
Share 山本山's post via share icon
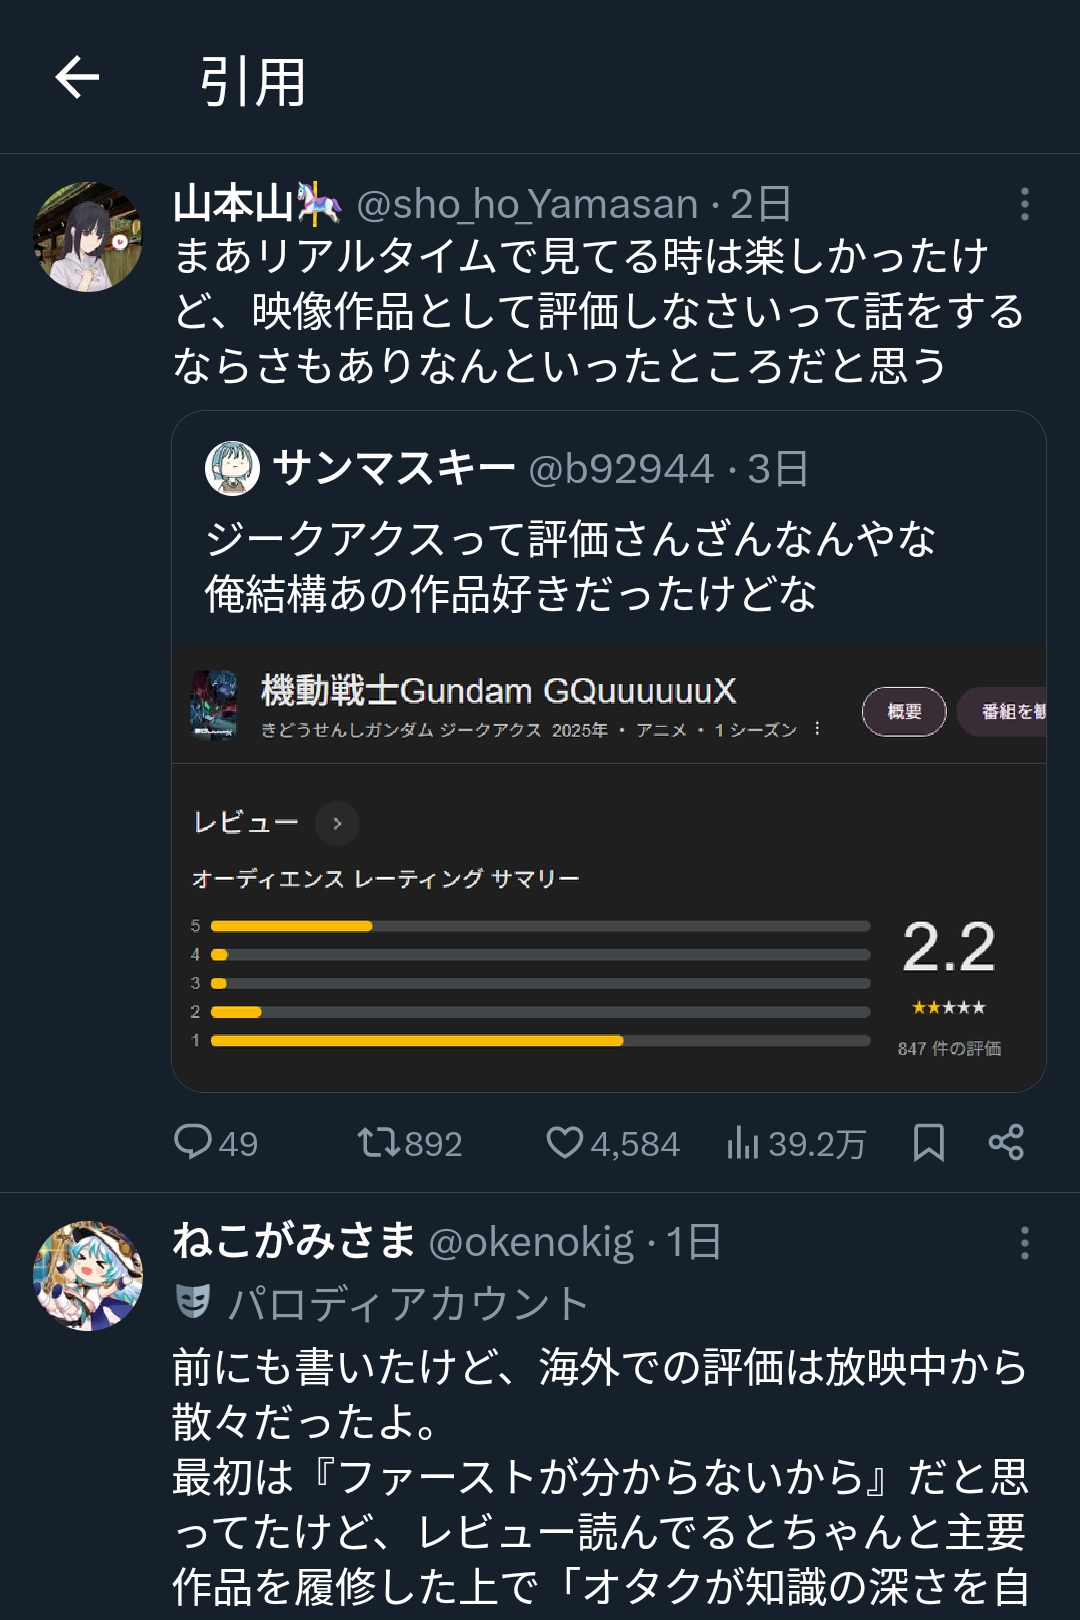[1006, 1142]
